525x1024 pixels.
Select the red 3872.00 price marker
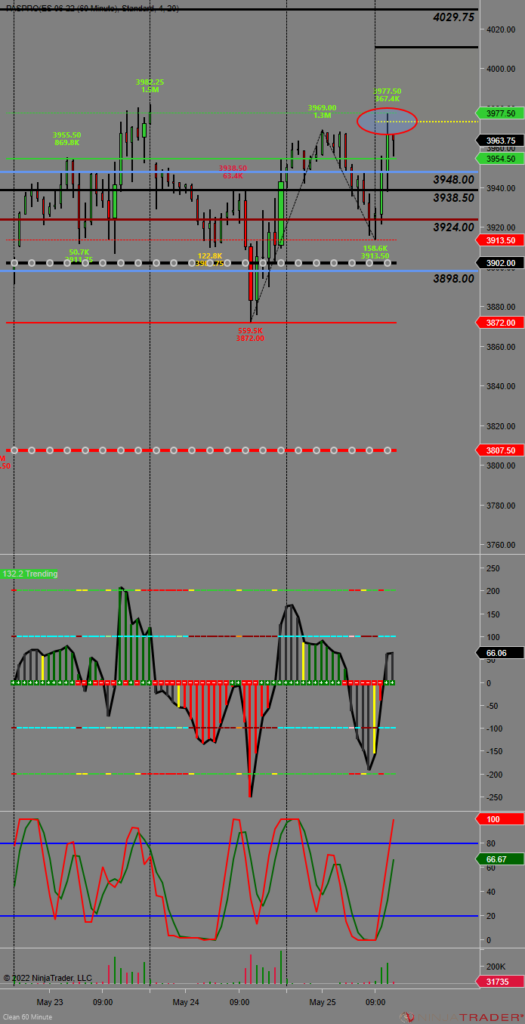click(x=501, y=323)
